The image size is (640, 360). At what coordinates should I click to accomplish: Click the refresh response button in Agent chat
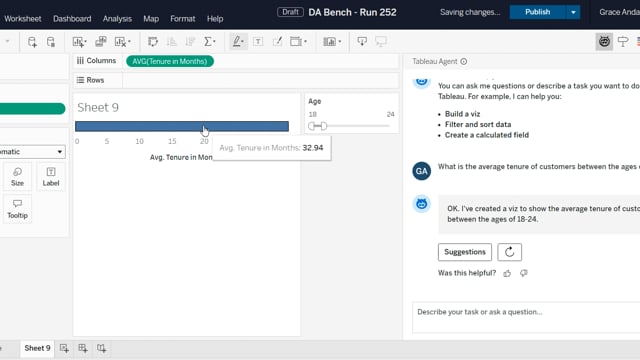[x=509, y=252]
